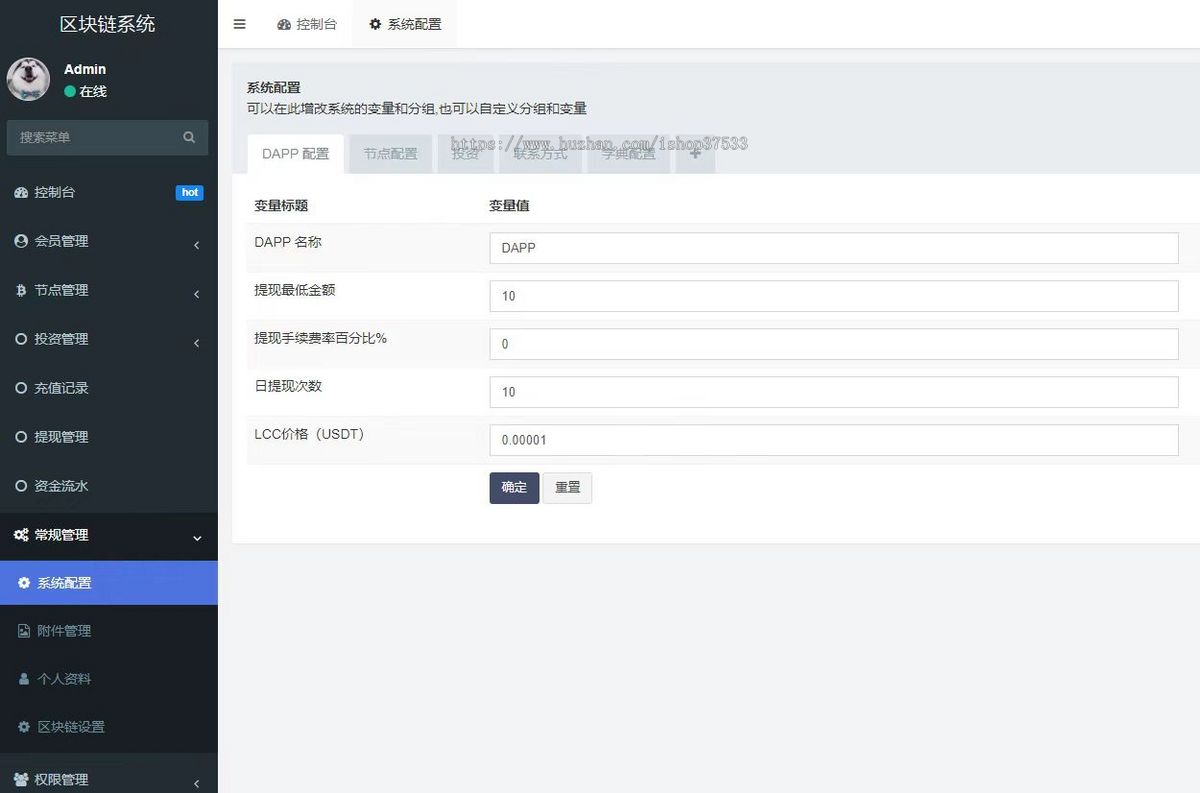This screenshot has height=793, width=1200.
Task: Open the 节点配置 tab
Action: [390, 154]
